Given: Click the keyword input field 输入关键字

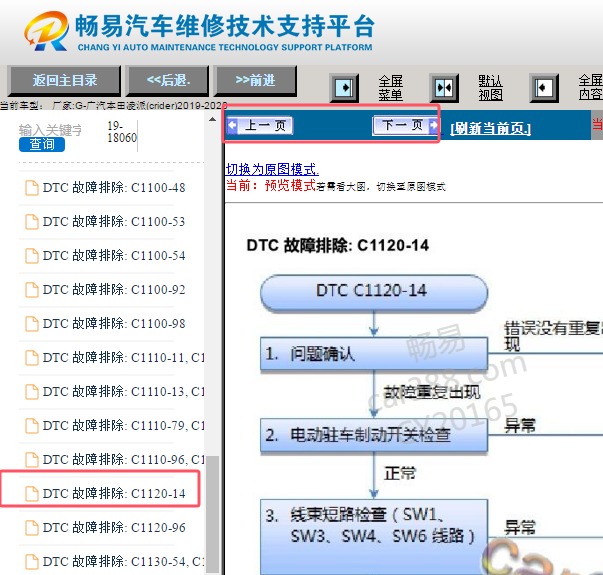Looking at the screenshot, I should [x=50, y=130].
